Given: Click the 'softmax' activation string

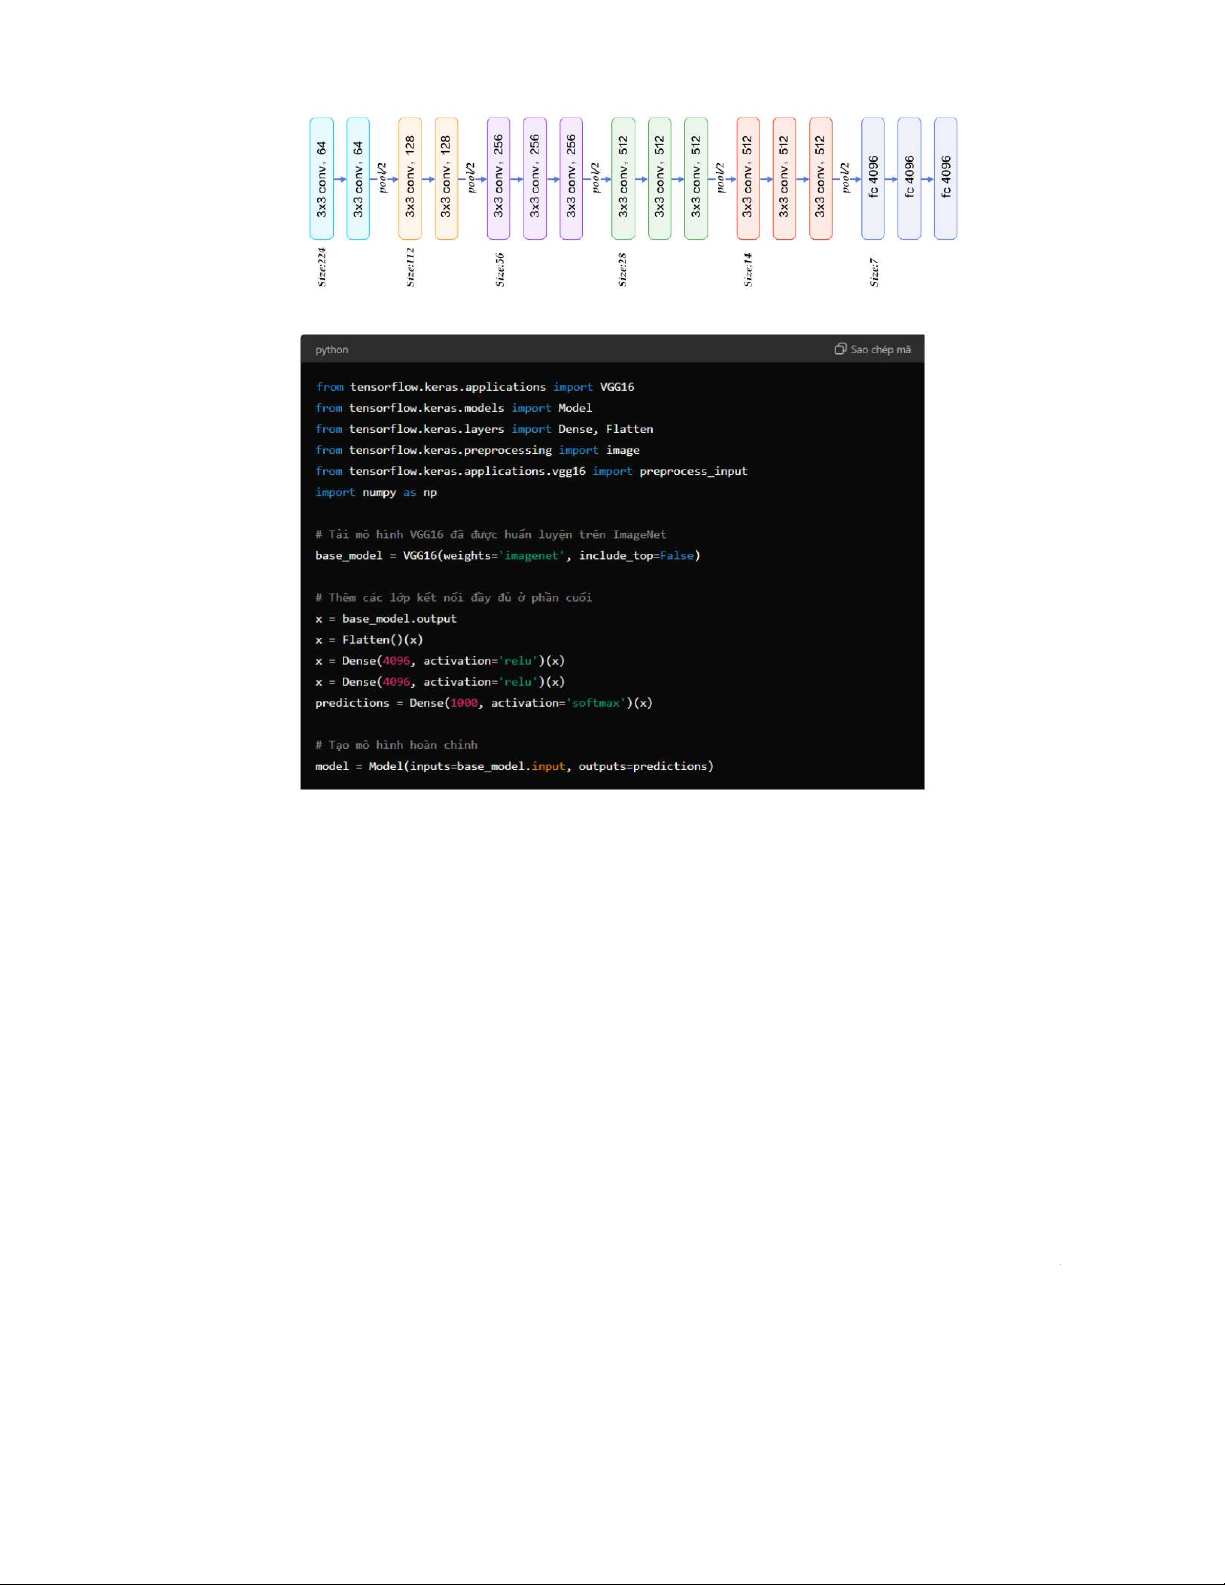Looking at the screenshot, I should tap(596, 703).
